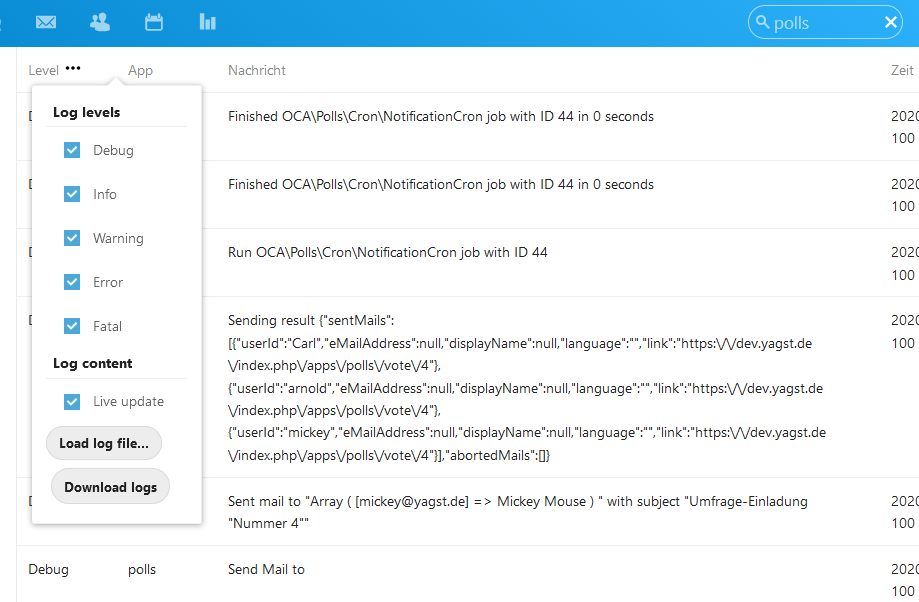Select the Send Mail to log message

[x=266, y=570]
